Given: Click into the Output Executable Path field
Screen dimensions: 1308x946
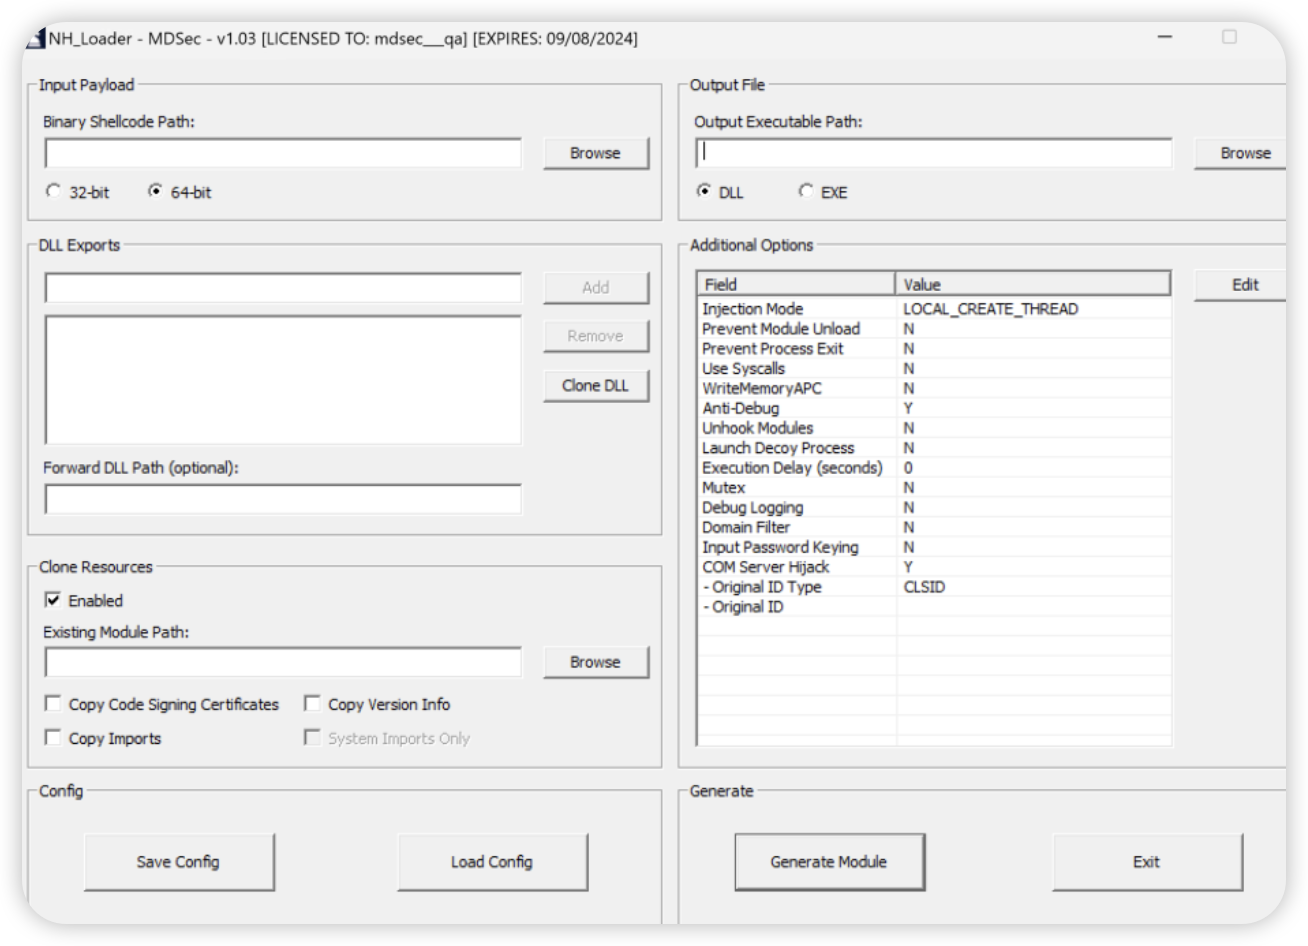Looking at the screenshot, I should pos(933,153).
